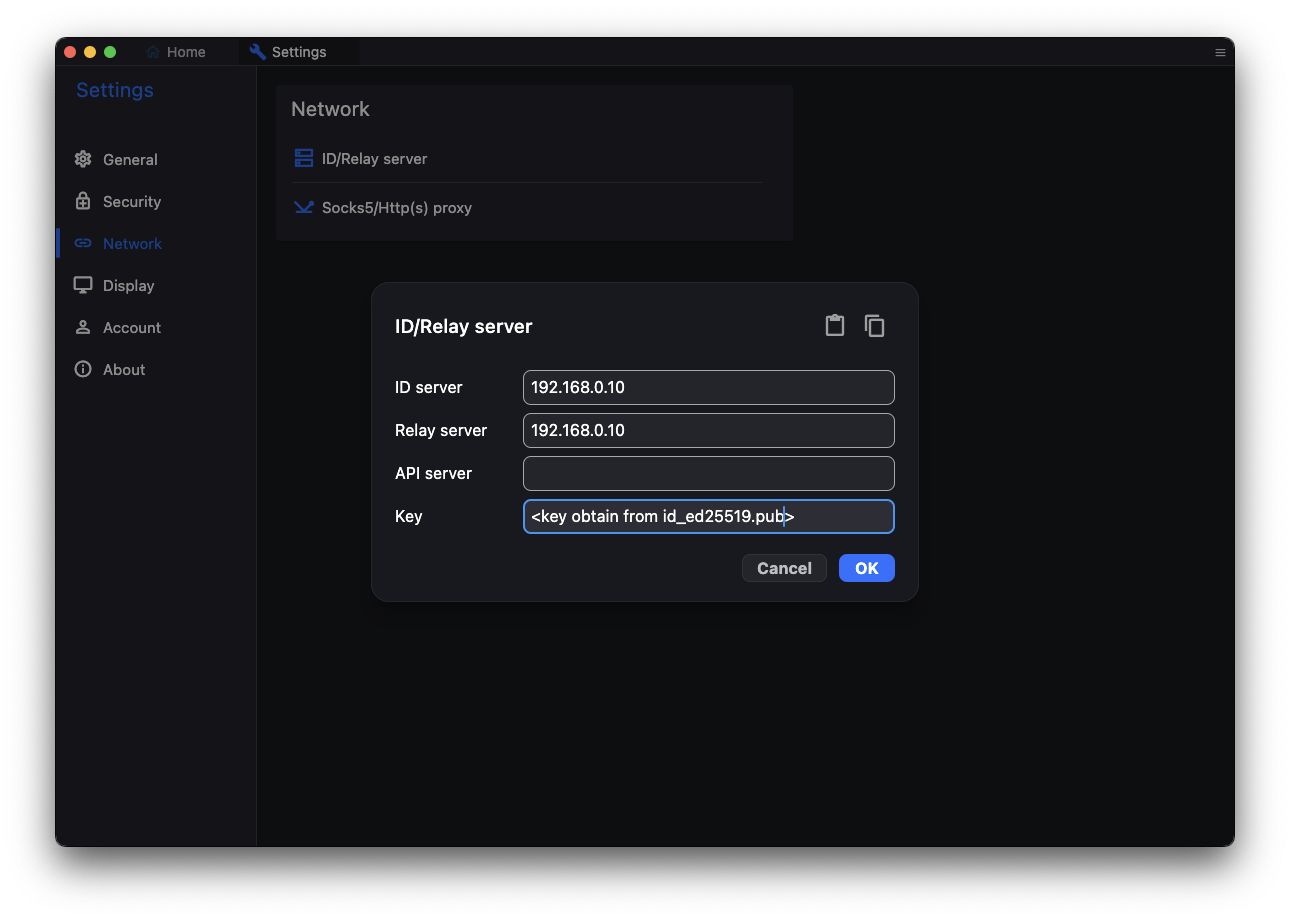Image resolution: width=1290 pixels, height=920 pixels.
Task: Click the General gear icon in sidebar
Action: 83,159
